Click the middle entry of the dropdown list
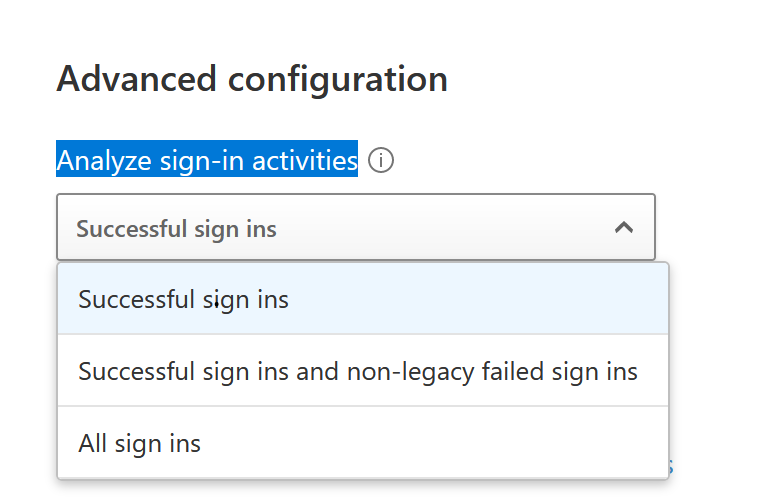This screenshot has width=781, height=503. click(x=363, y=371)
